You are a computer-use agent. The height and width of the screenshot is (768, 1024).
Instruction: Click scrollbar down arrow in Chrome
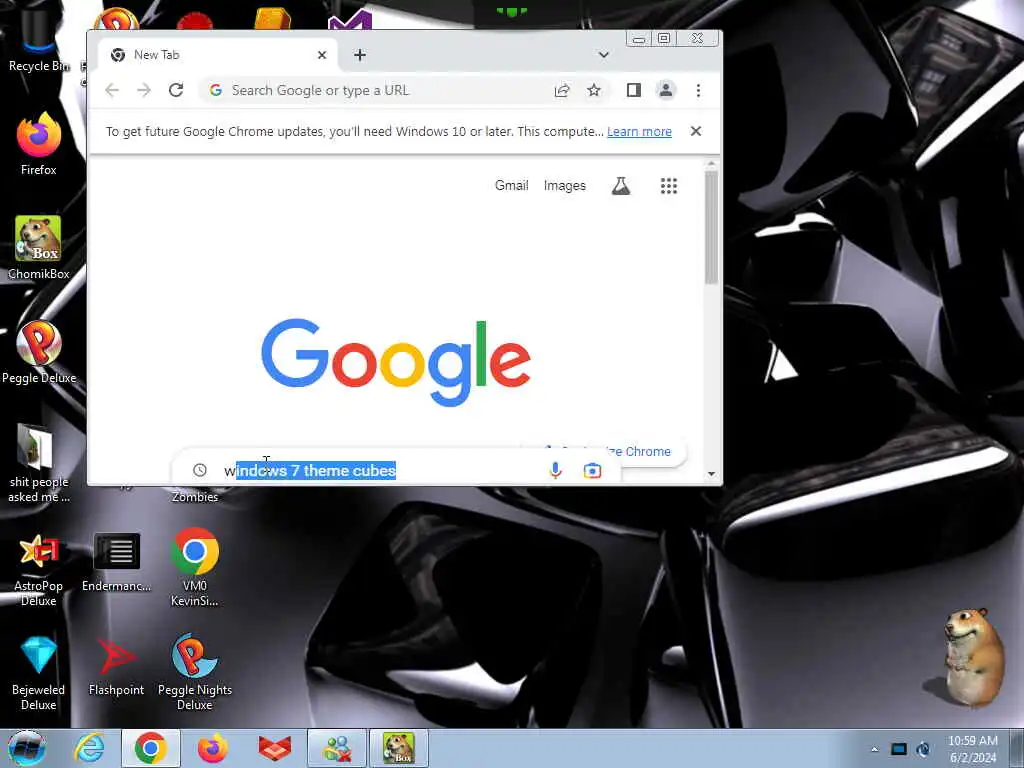point(711,474)
